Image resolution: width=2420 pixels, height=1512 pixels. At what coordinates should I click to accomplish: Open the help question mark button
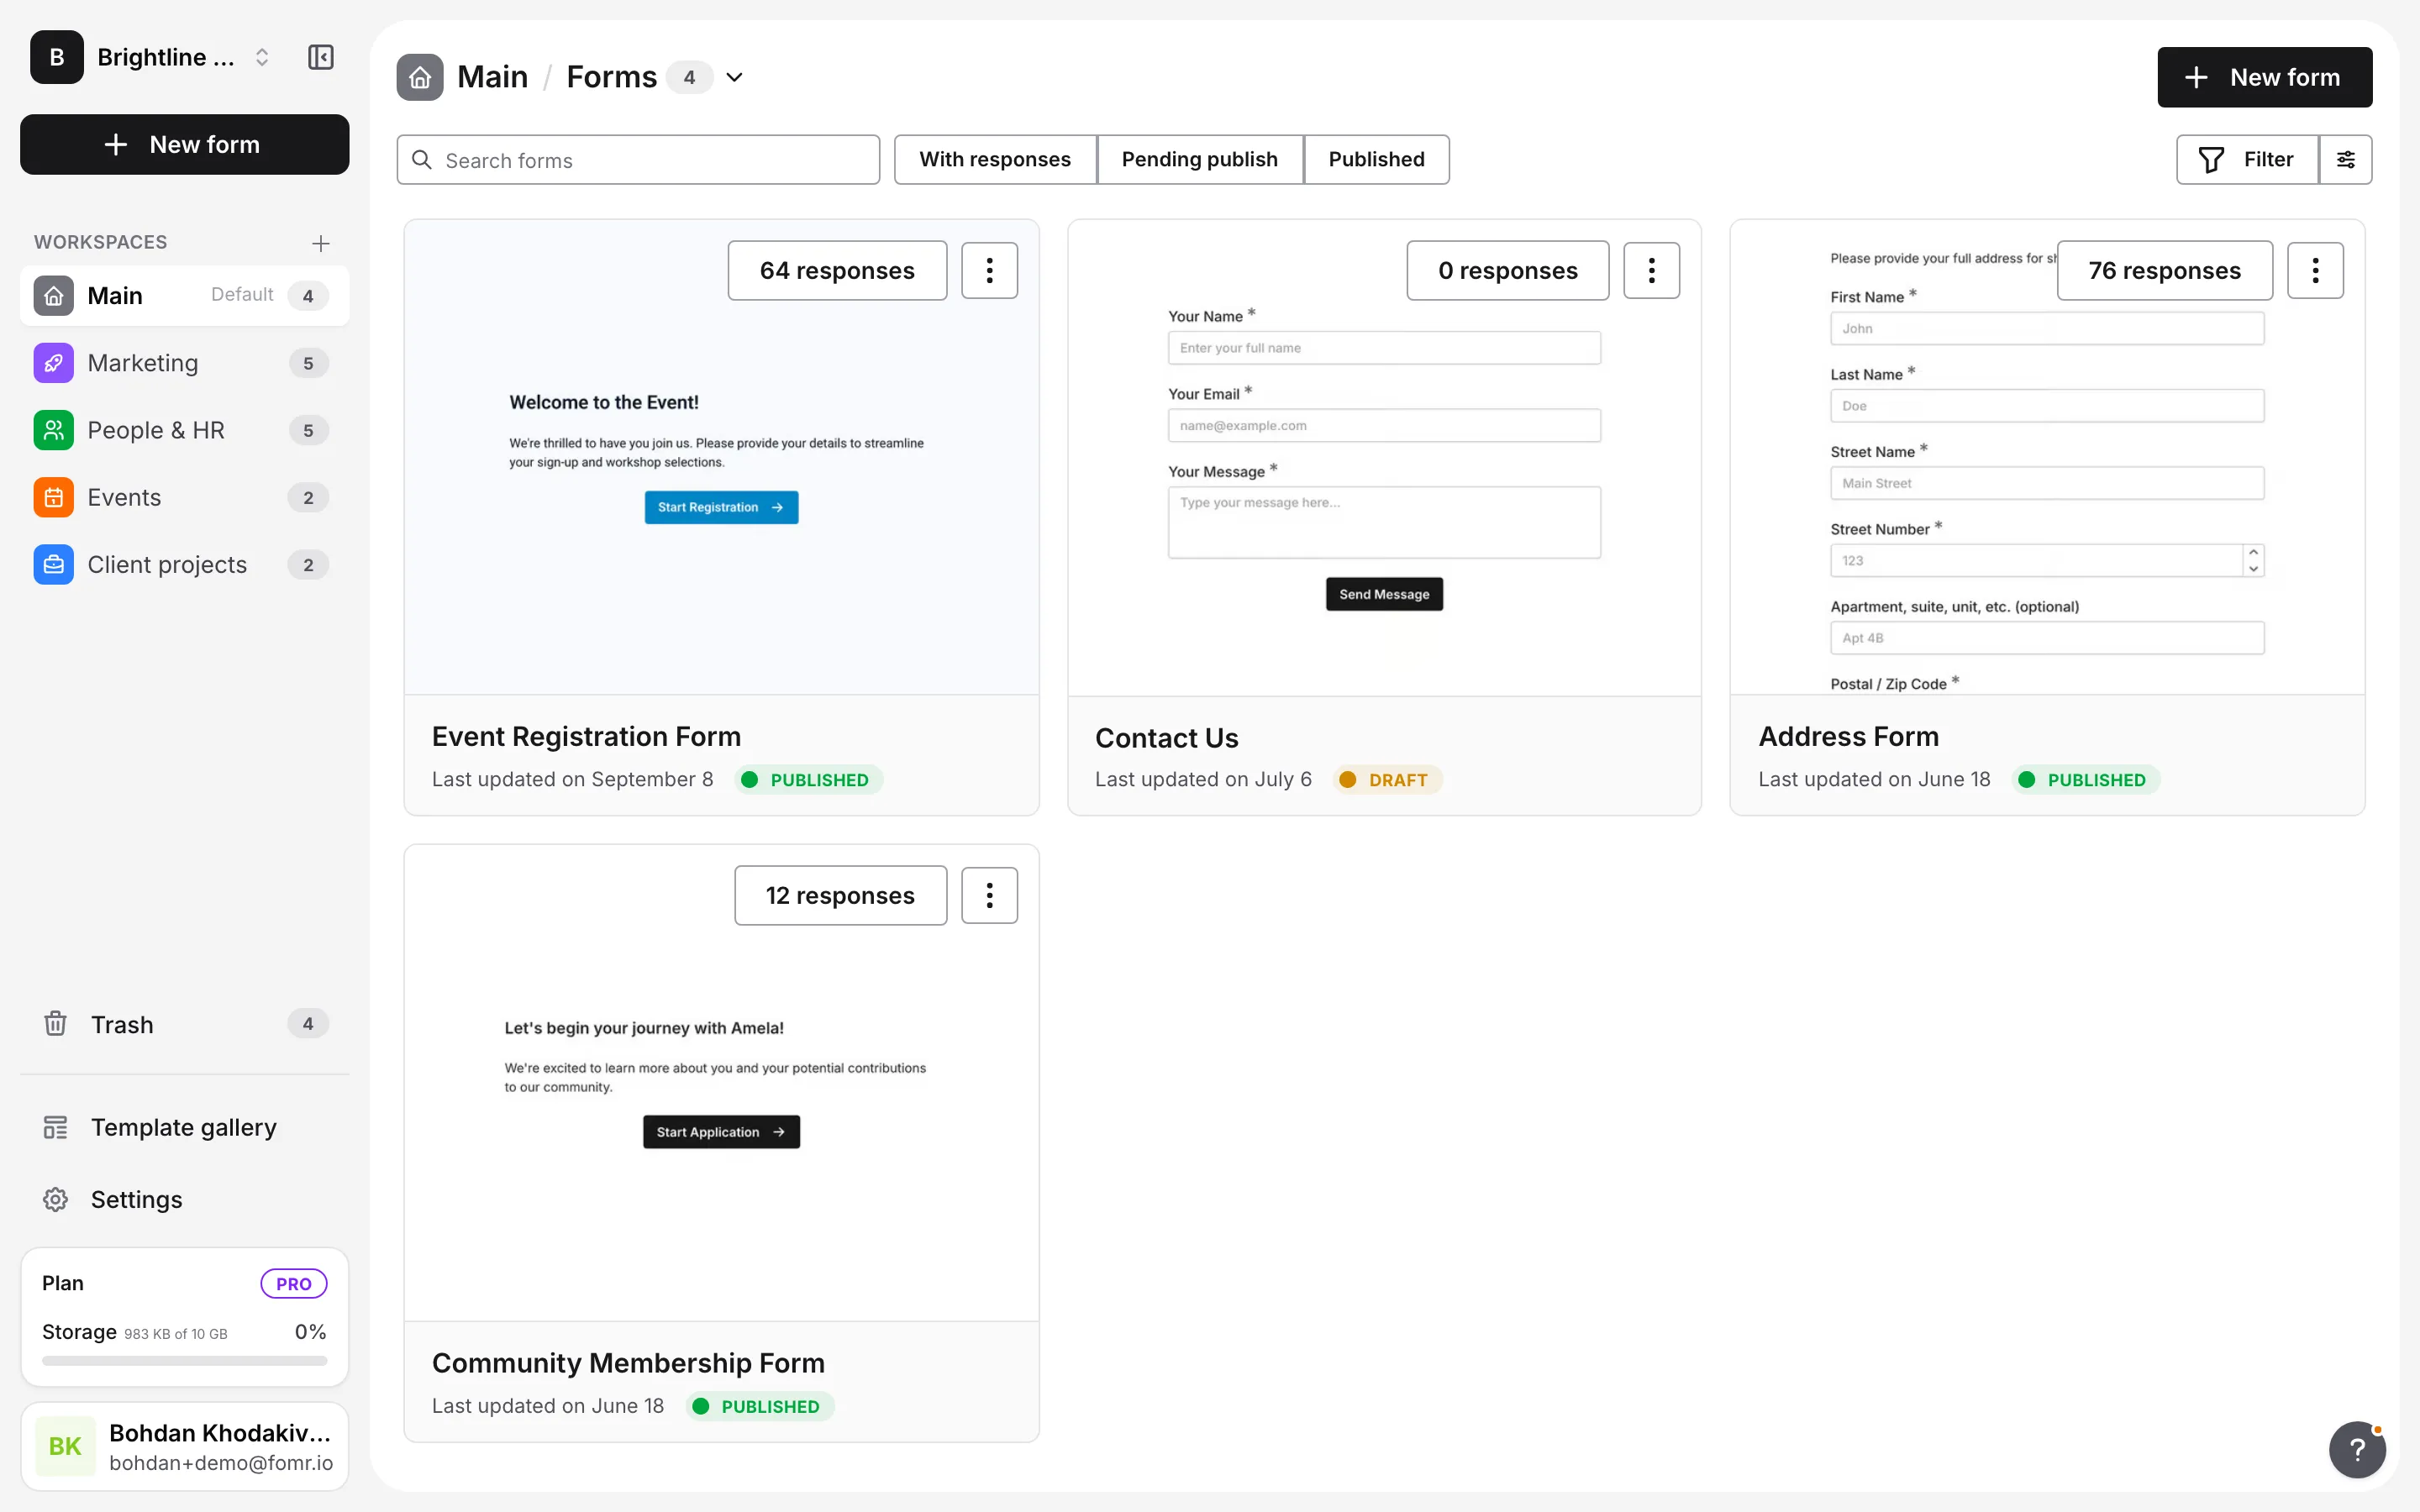click(2357, 1449)
